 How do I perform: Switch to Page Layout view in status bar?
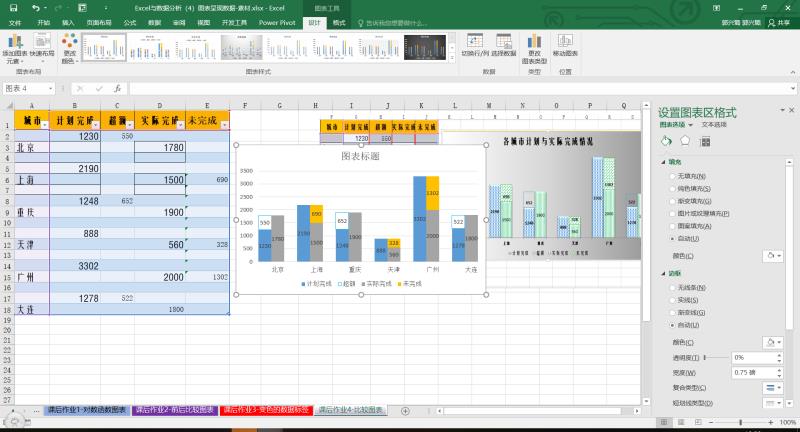click(x=681, y=422)
